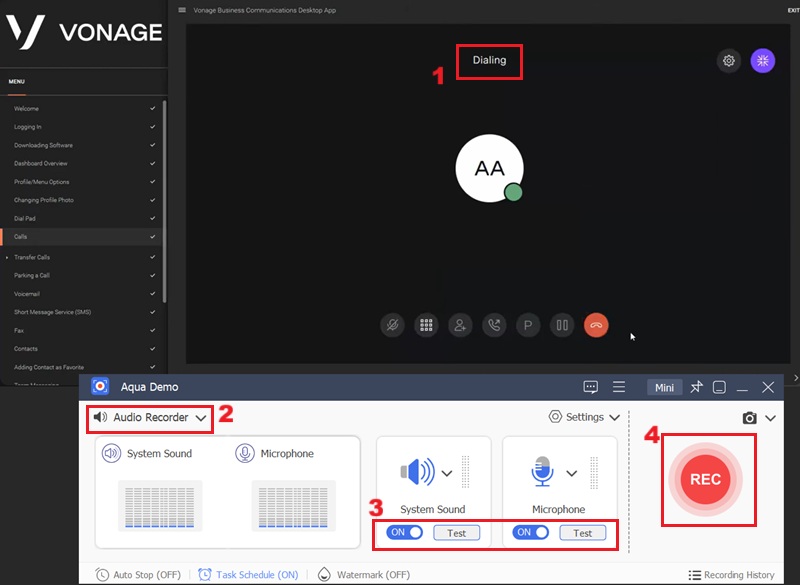Click the transfer call icon
Viewport: 800px width, 585px height.
tap(494, 325)
